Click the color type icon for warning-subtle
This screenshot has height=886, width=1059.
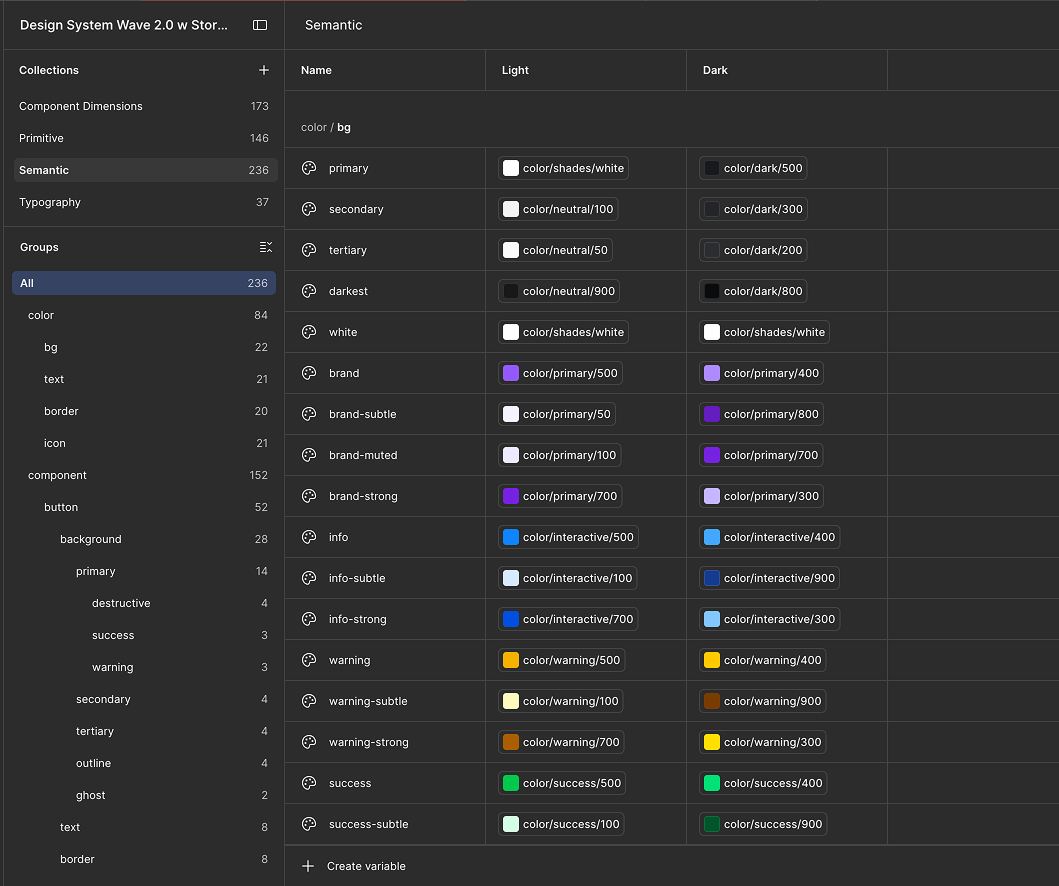309,701
